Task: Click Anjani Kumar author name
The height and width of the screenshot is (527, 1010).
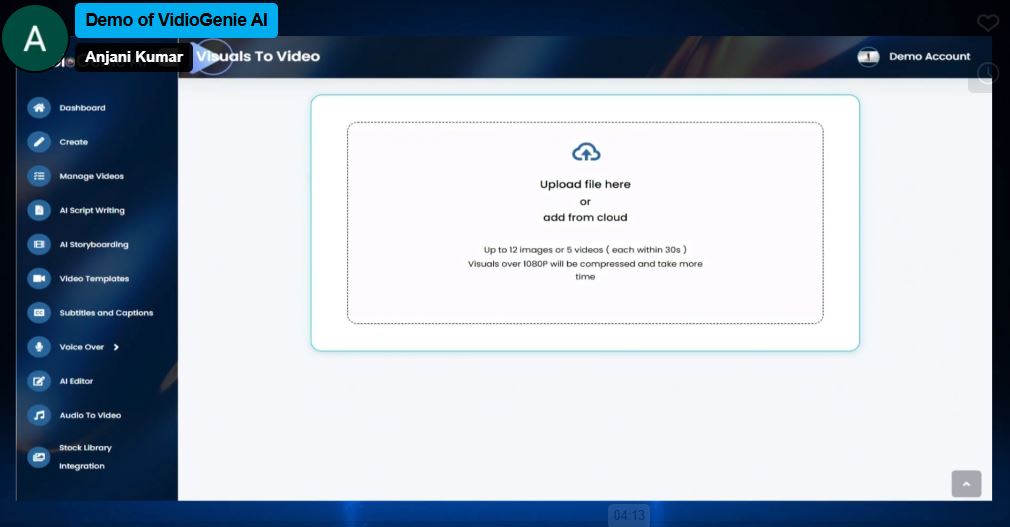Action: pyautogui.click(x=134, y=57)
